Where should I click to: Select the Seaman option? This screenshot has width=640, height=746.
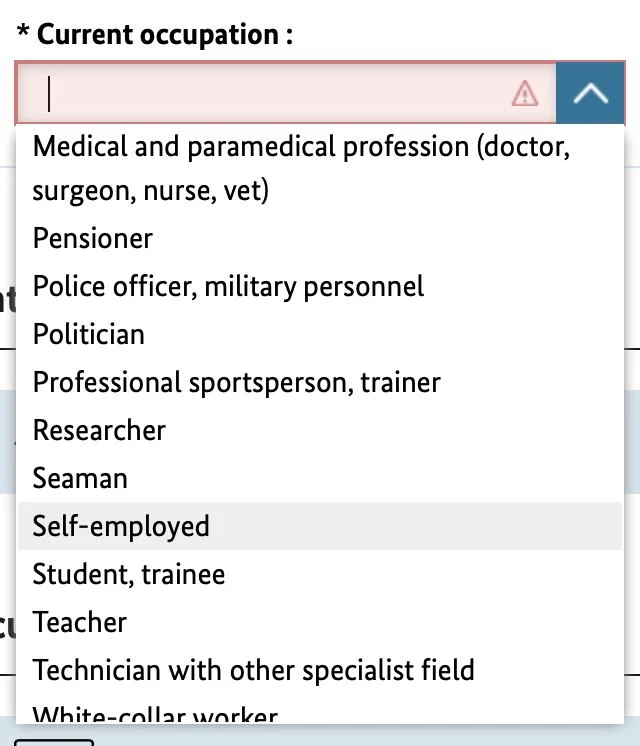click(x=80, y=478)
